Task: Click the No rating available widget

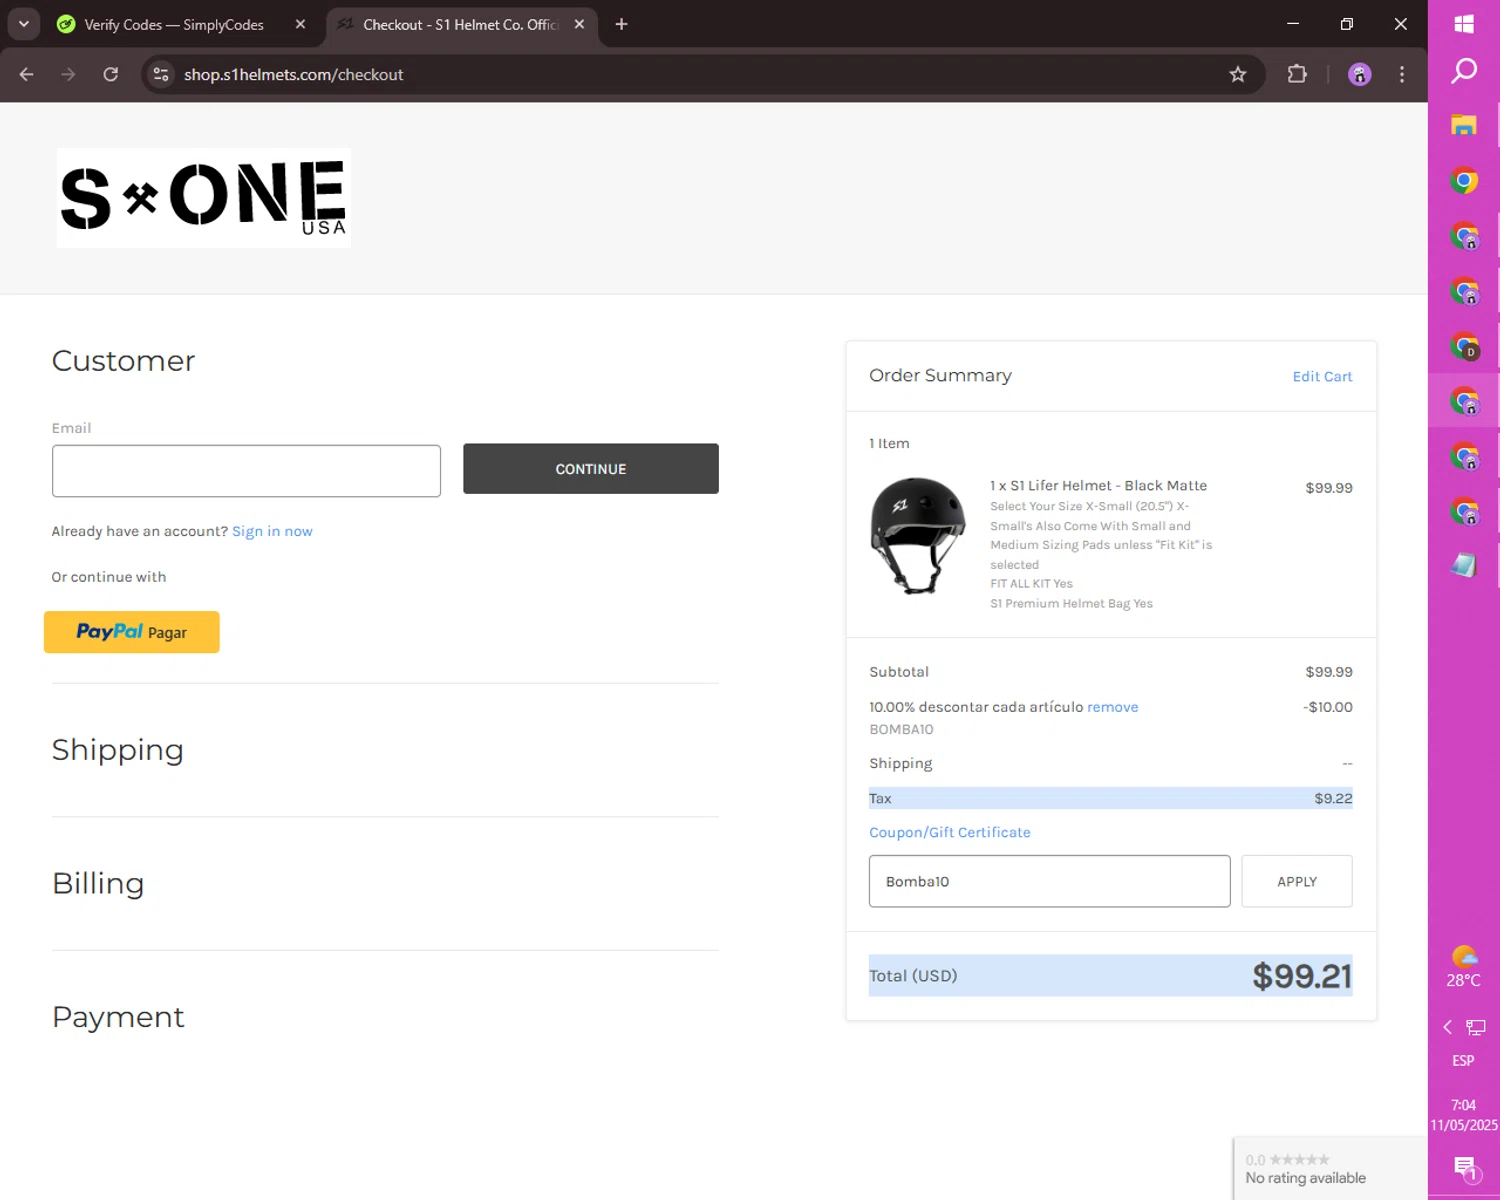Action: [1330, 1168]
